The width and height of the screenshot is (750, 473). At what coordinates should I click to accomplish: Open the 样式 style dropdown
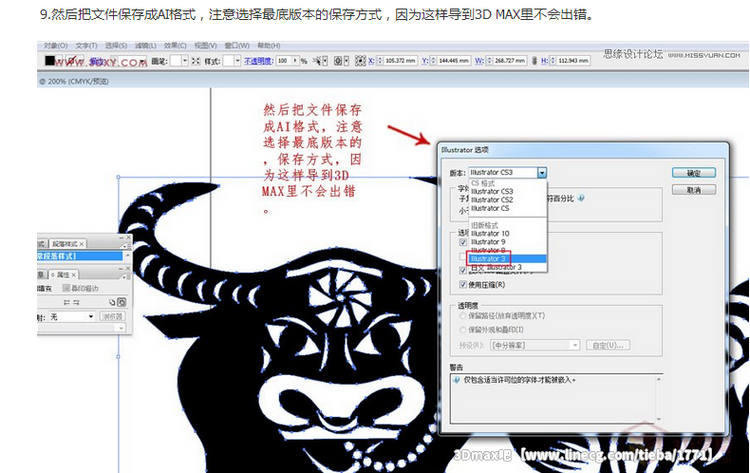[237, 61]
